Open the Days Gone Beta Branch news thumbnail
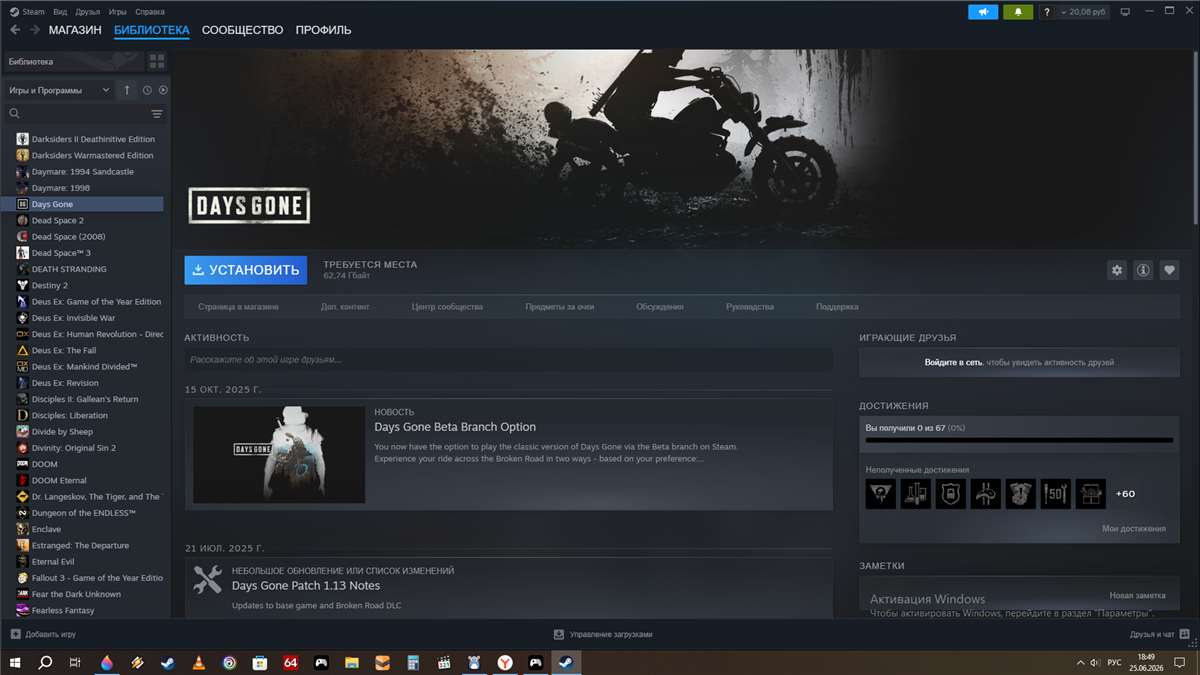The image size is (1200, 675). point(279,454)
